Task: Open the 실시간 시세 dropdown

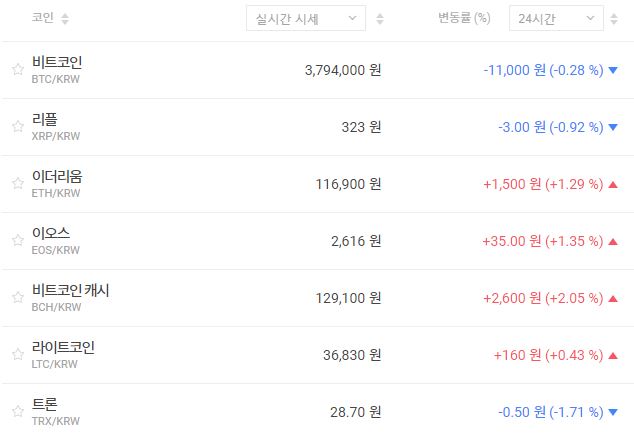Action: 305,18
